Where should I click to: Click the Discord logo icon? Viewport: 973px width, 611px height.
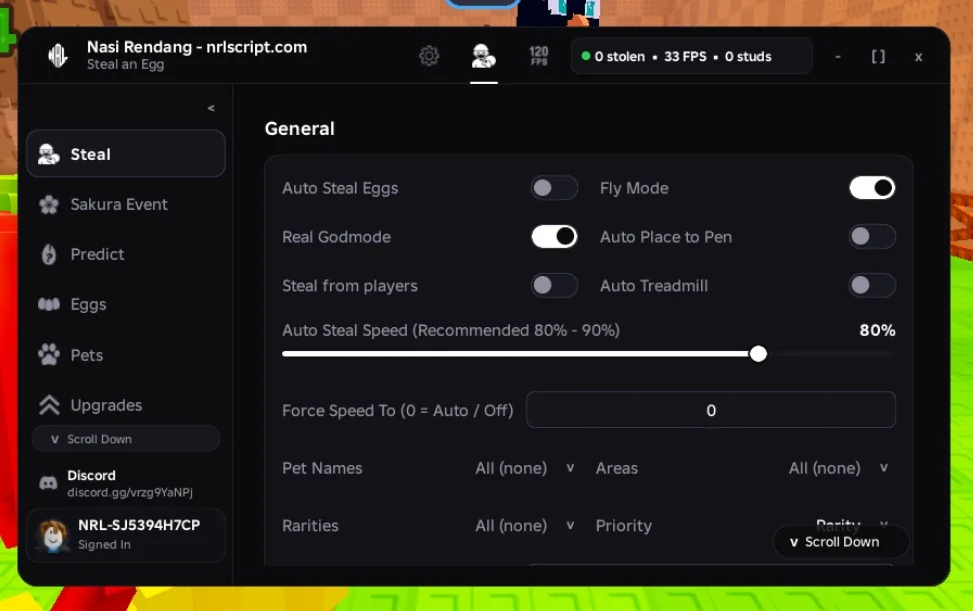coord(48,483)
